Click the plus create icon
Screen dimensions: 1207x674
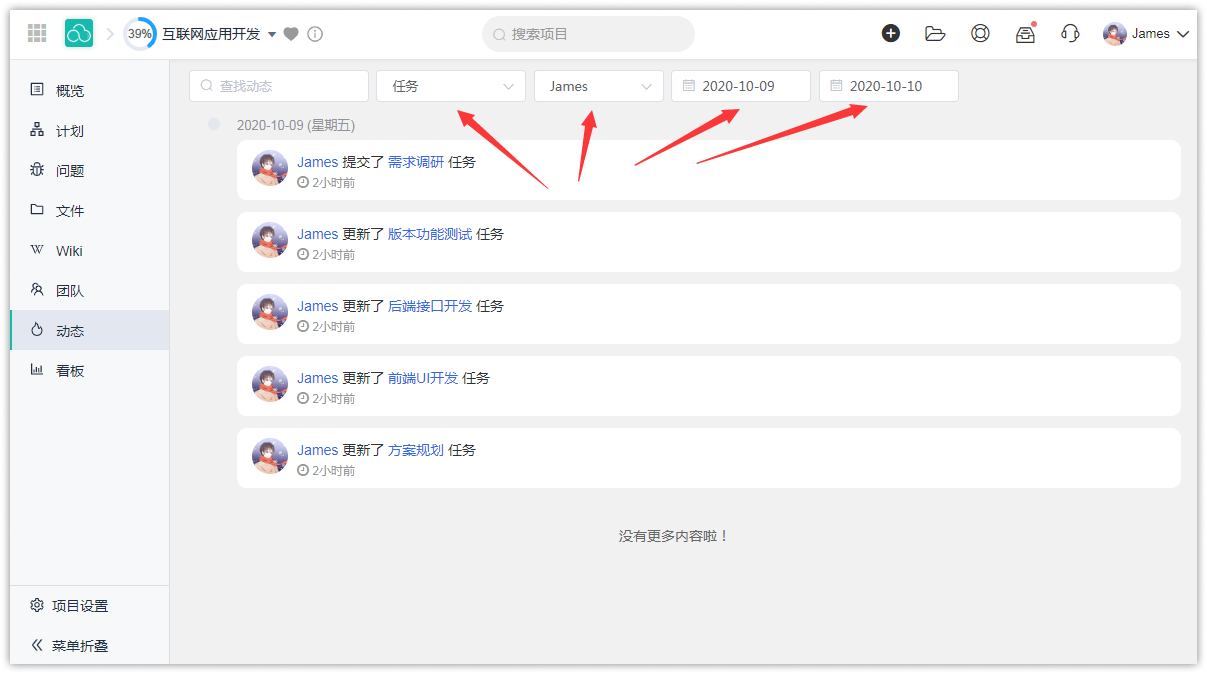tap(890, 33)
